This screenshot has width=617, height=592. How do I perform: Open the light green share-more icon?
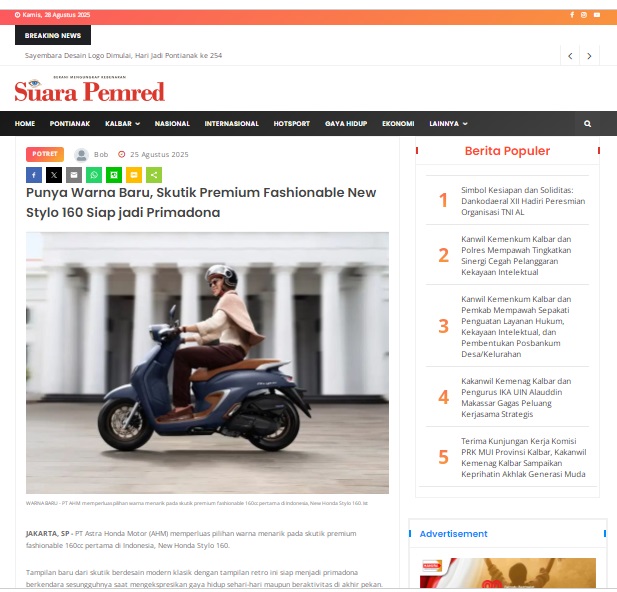[154, 175]
